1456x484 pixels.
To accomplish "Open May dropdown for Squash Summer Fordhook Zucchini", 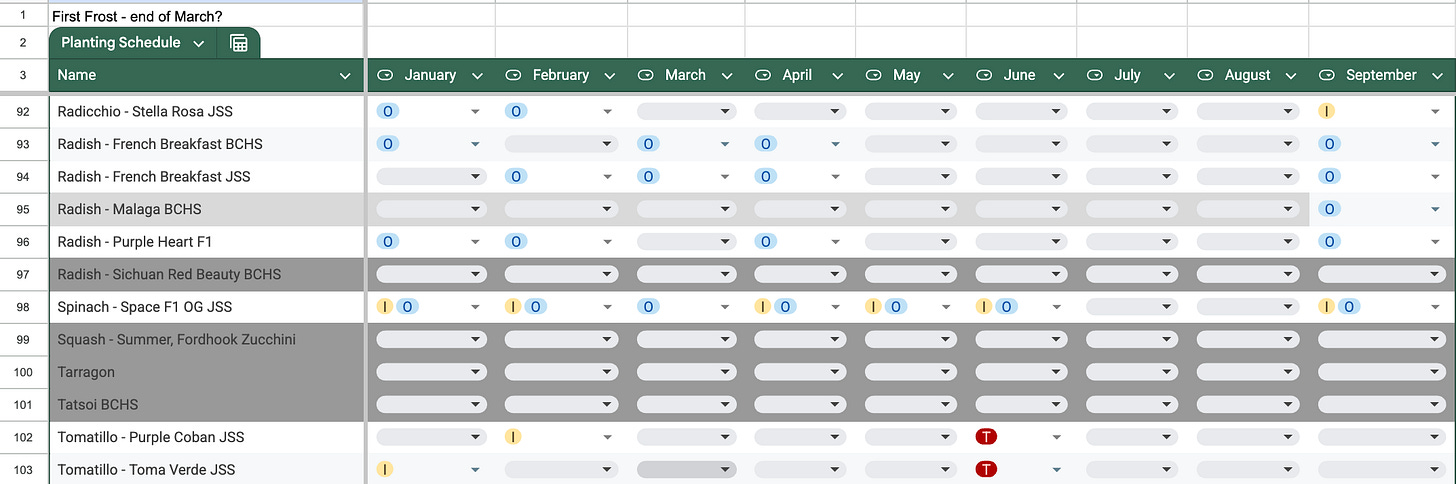I will 911,339.
